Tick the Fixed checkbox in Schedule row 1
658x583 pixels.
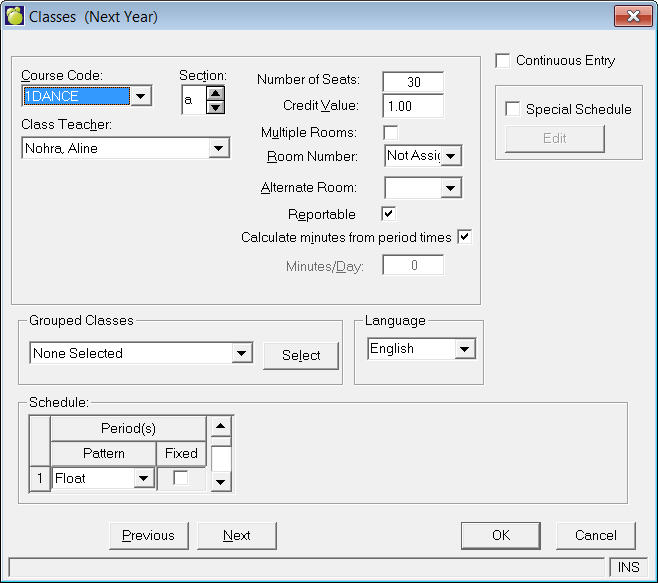[181, 478]
